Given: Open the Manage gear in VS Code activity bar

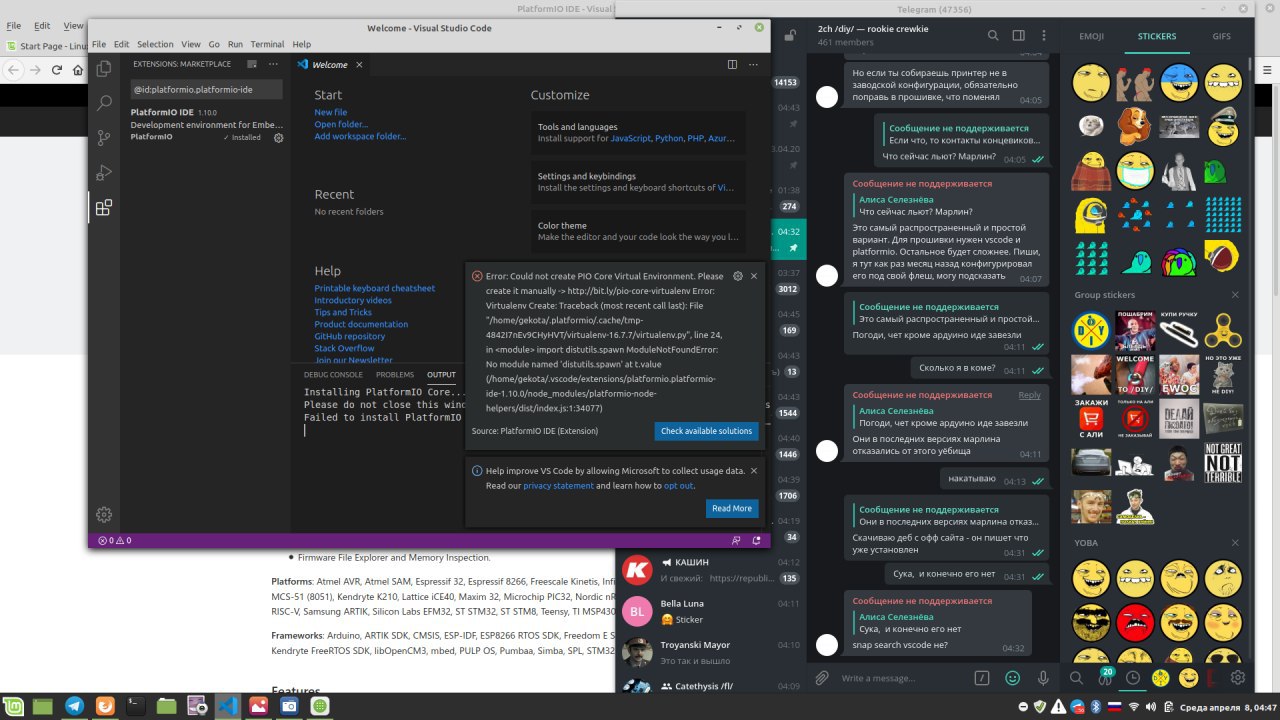Looking at the screenshot, I should click(x=103, y=514).
